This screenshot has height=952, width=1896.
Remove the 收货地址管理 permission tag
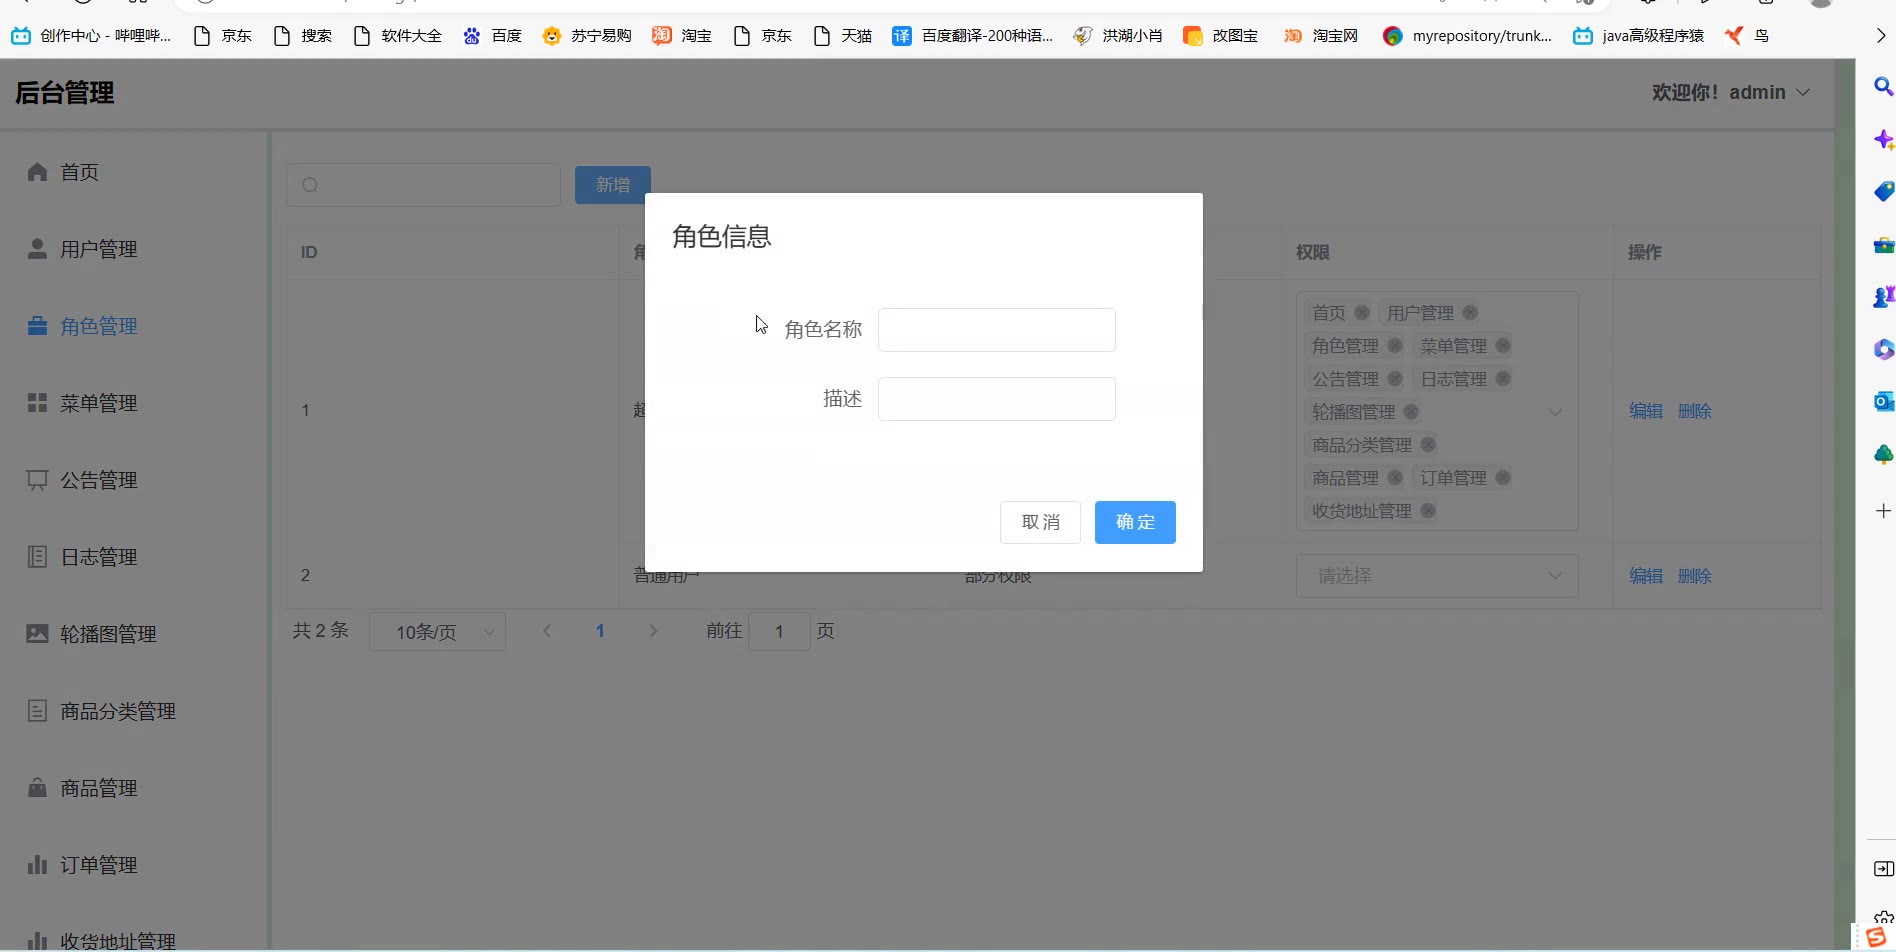(1428, 511)
